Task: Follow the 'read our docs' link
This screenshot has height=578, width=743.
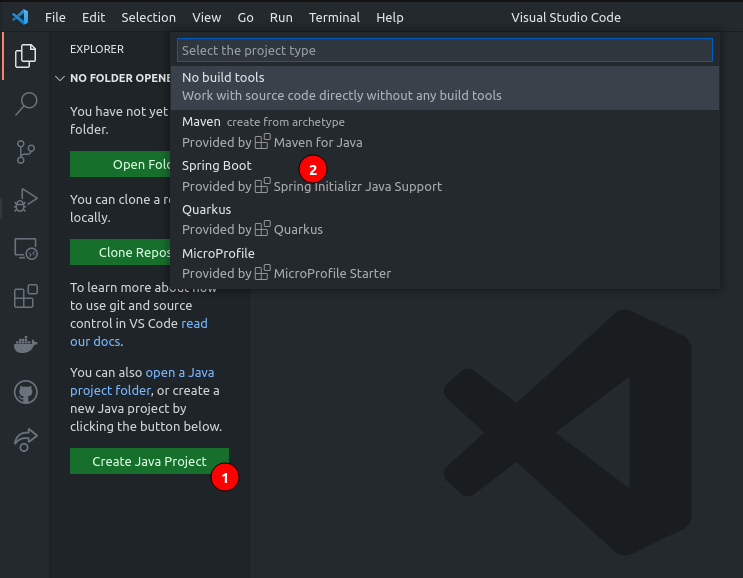Action: pyautogui.click(x=139, y=332)
